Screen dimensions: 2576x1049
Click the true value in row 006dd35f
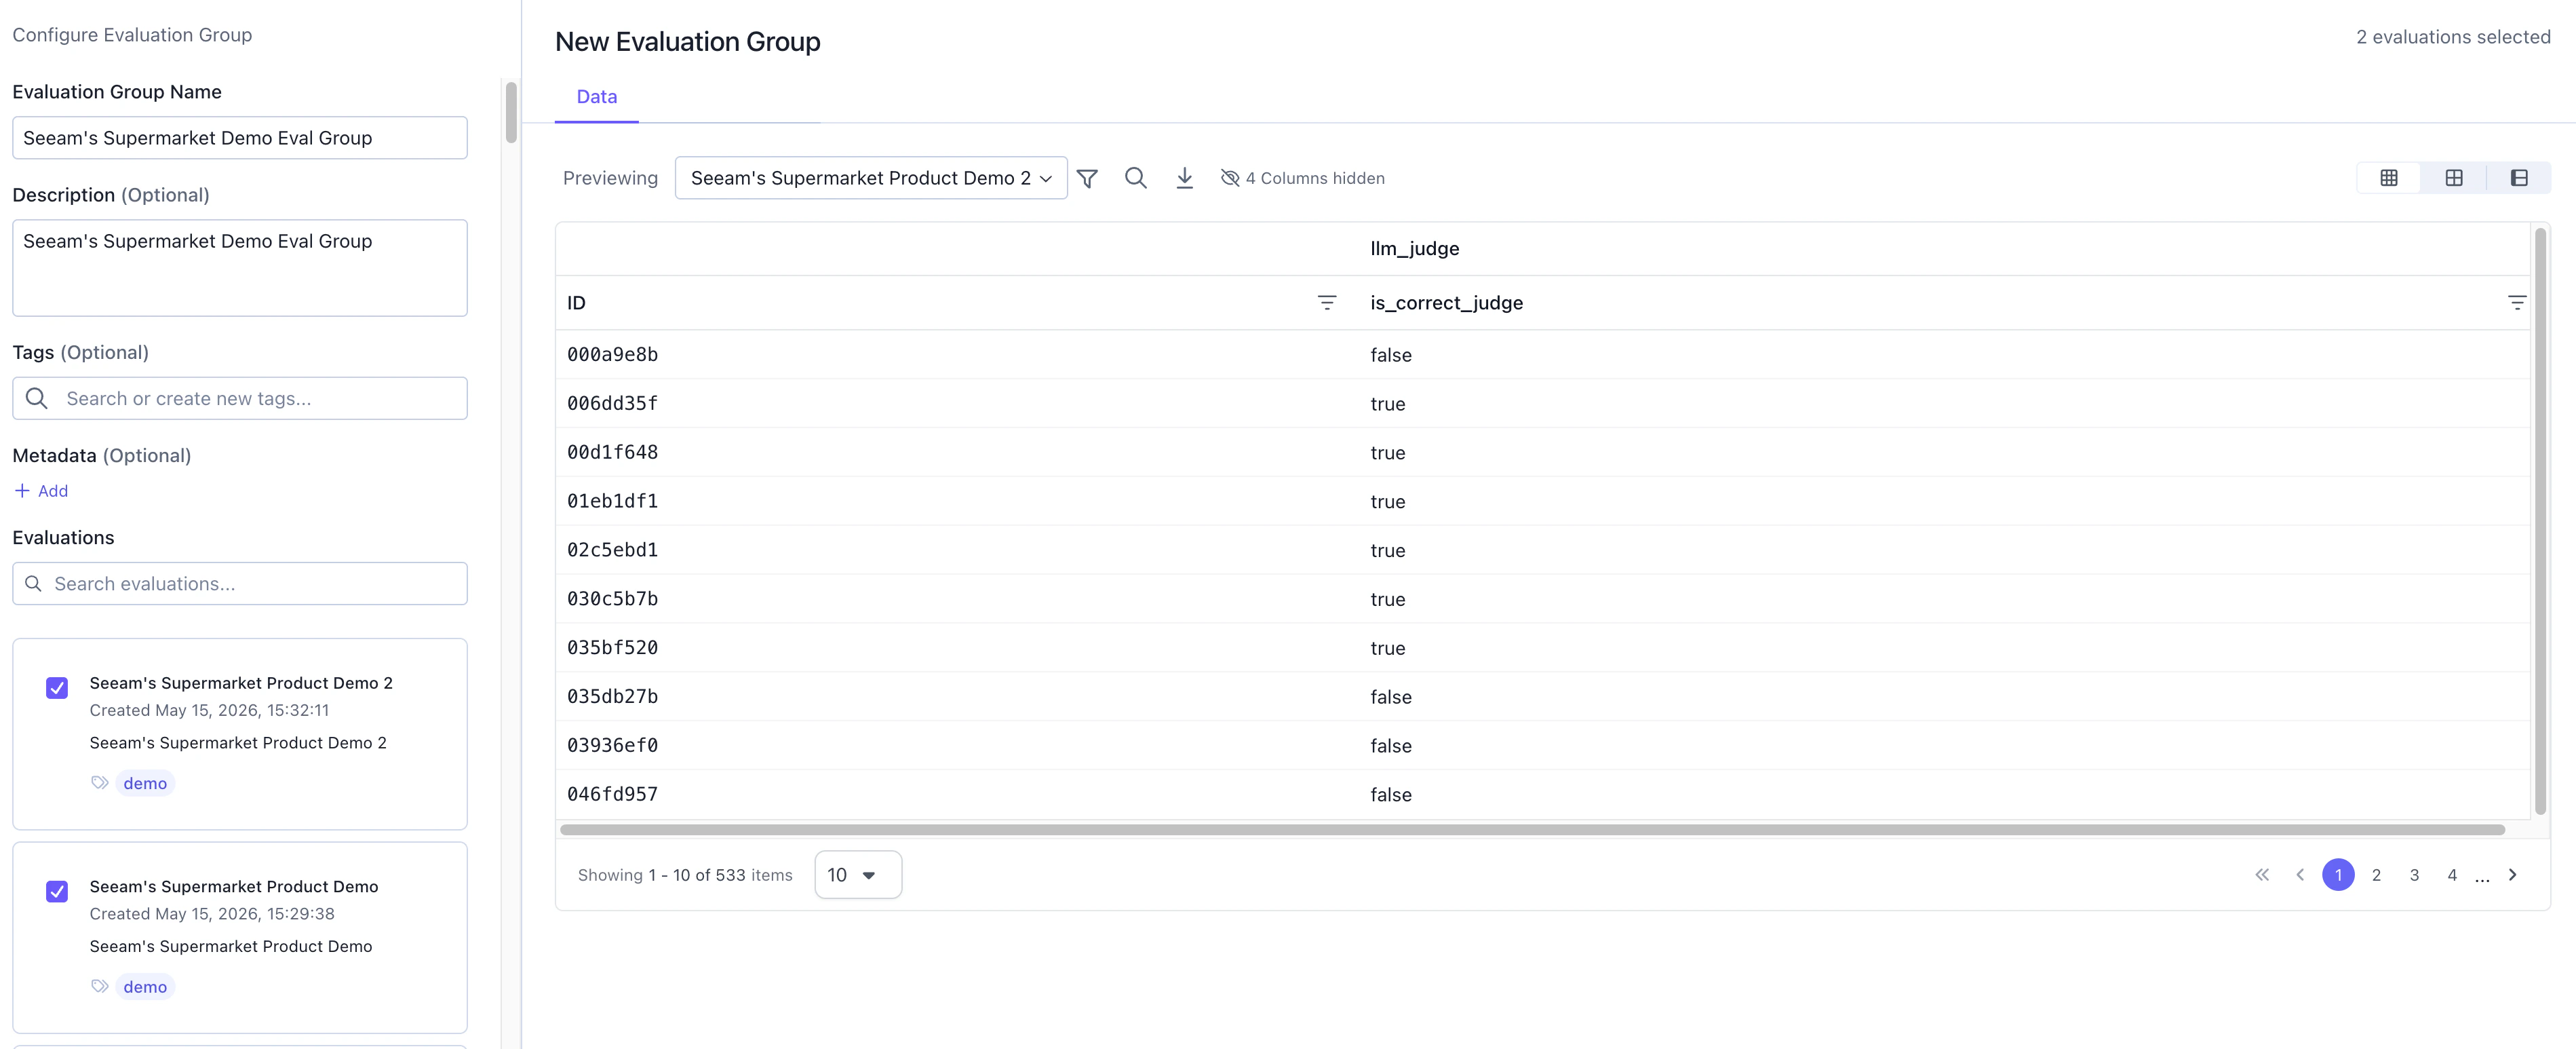tap(1388, 404)
